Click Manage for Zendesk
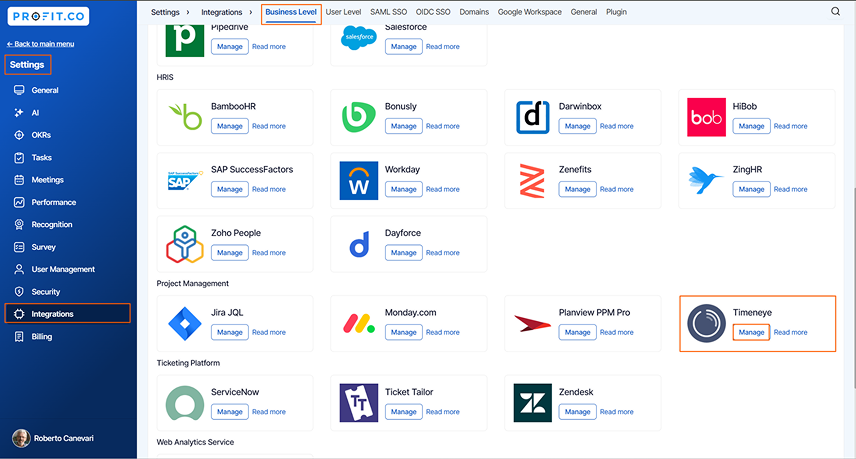Image resolution: width=856 pixels, height=459 pixels. pos(578,412)
